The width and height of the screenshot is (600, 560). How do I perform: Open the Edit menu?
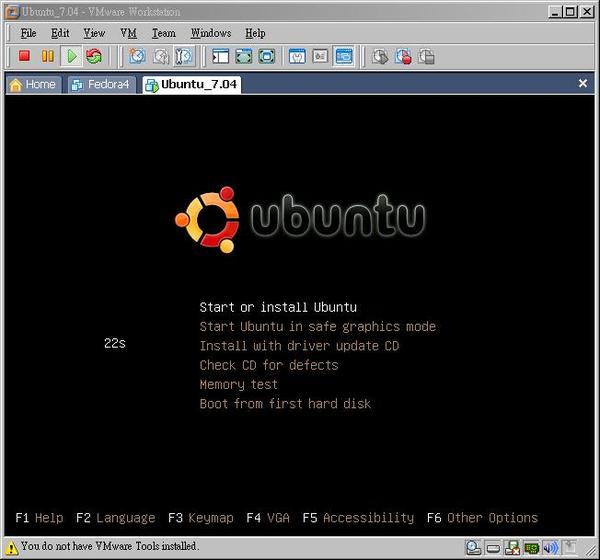60,33
